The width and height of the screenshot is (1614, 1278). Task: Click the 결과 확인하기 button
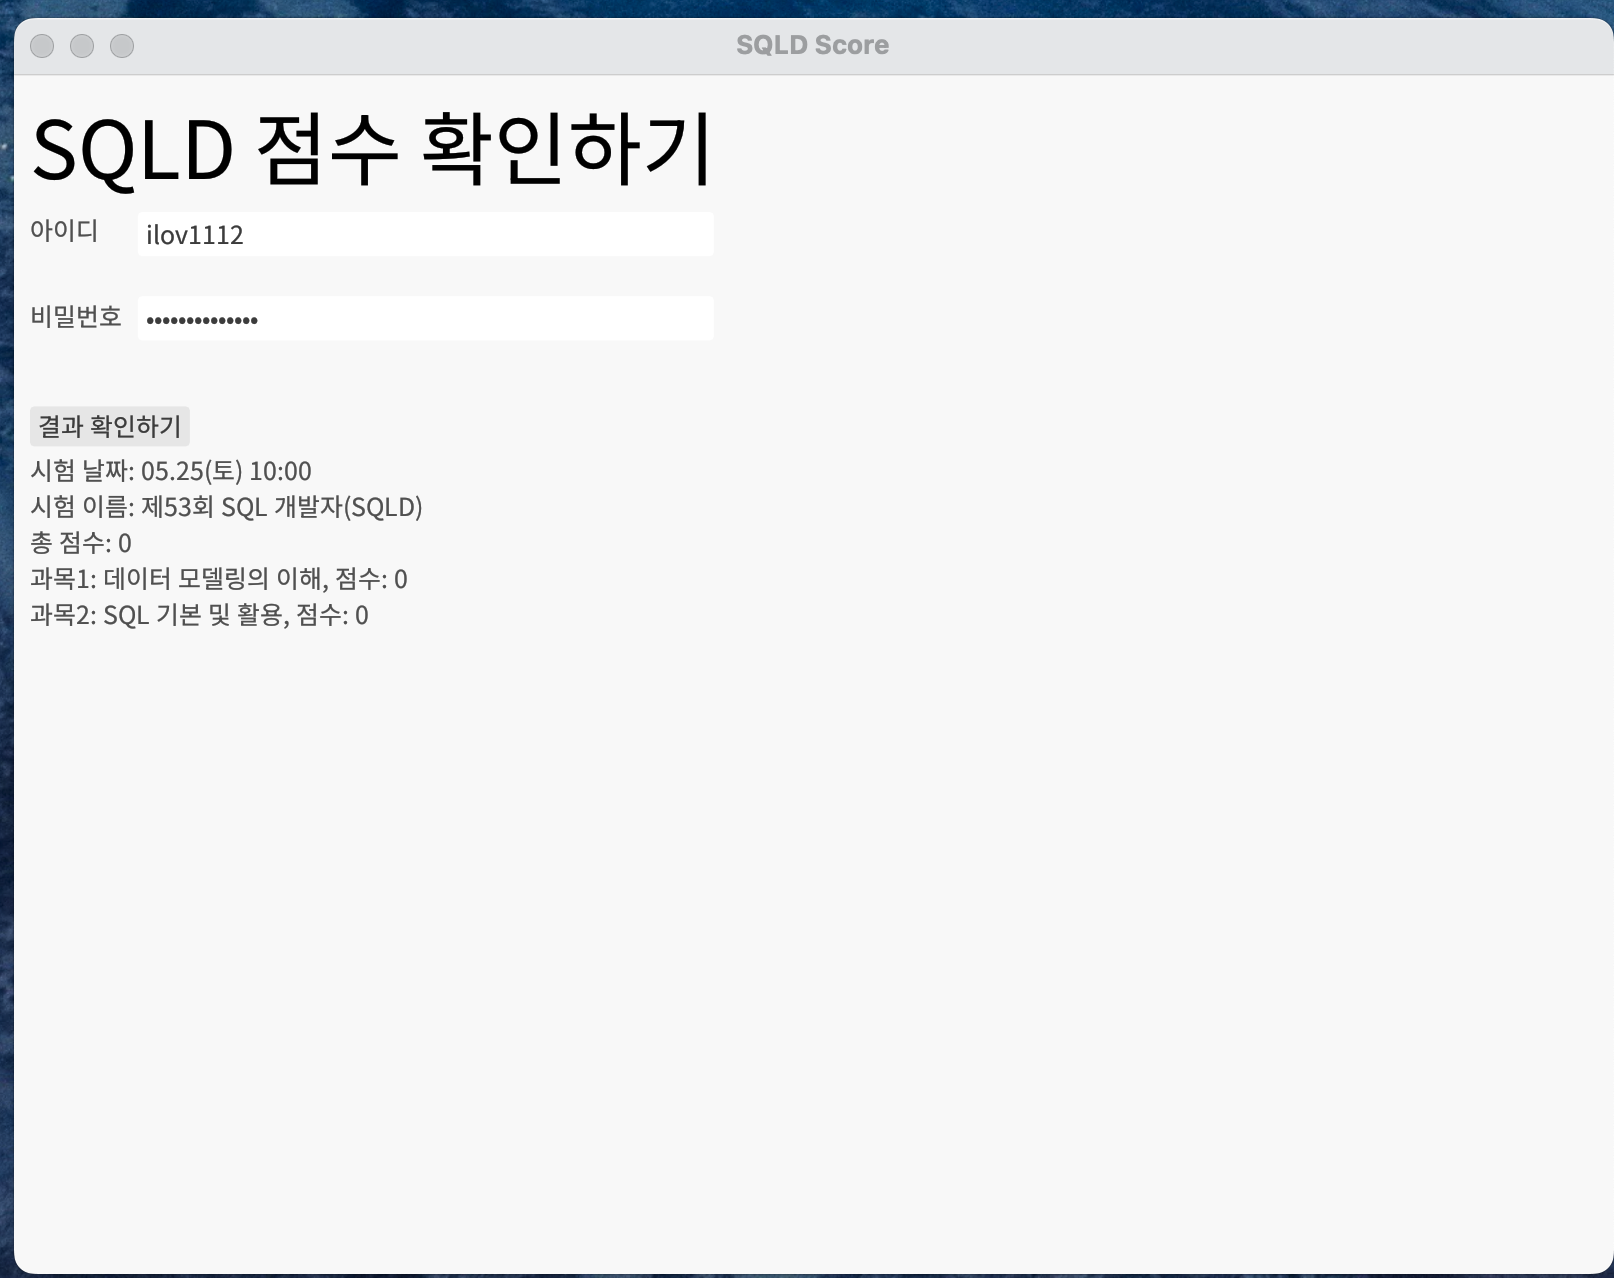tap(108, 426)
